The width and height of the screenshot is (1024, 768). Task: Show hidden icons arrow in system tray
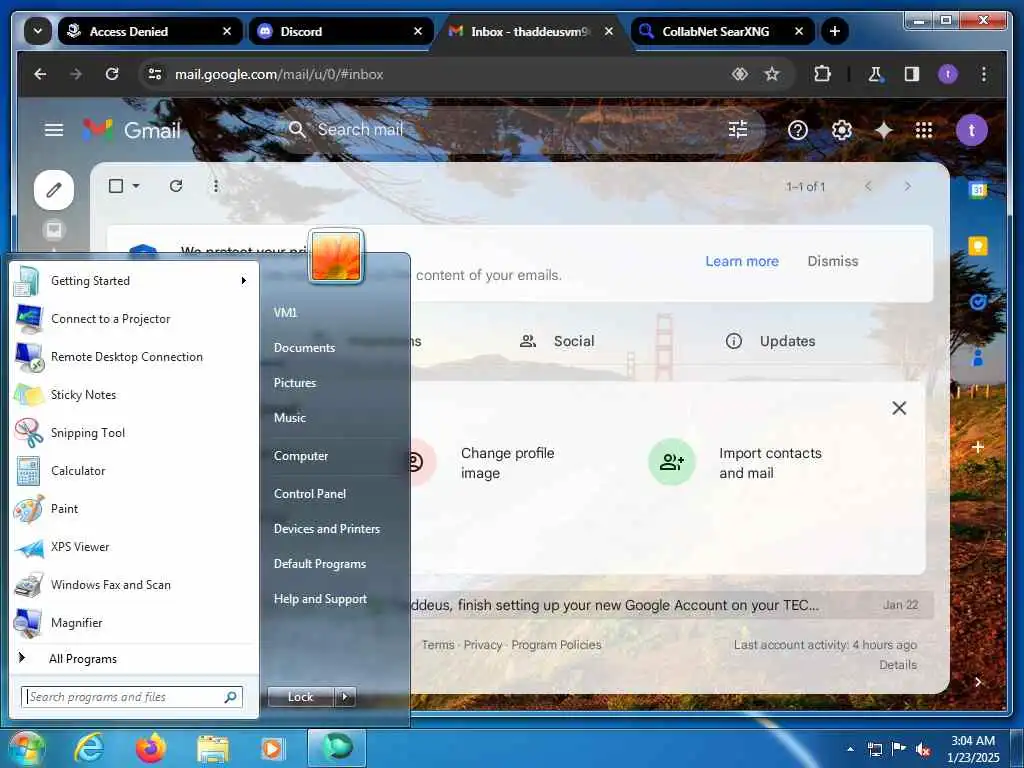point(850,749)
